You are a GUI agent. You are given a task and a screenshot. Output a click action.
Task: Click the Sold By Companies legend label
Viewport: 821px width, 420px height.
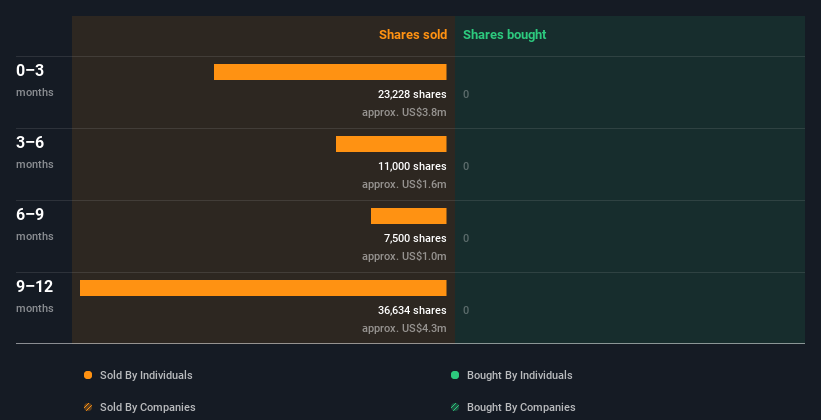point(148,407)
